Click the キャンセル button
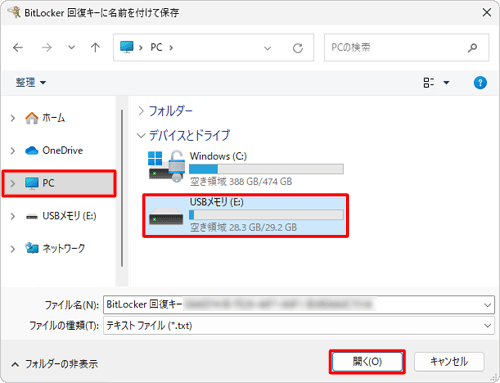The width and height of the screenshot is (500, 383). [449, 362]
